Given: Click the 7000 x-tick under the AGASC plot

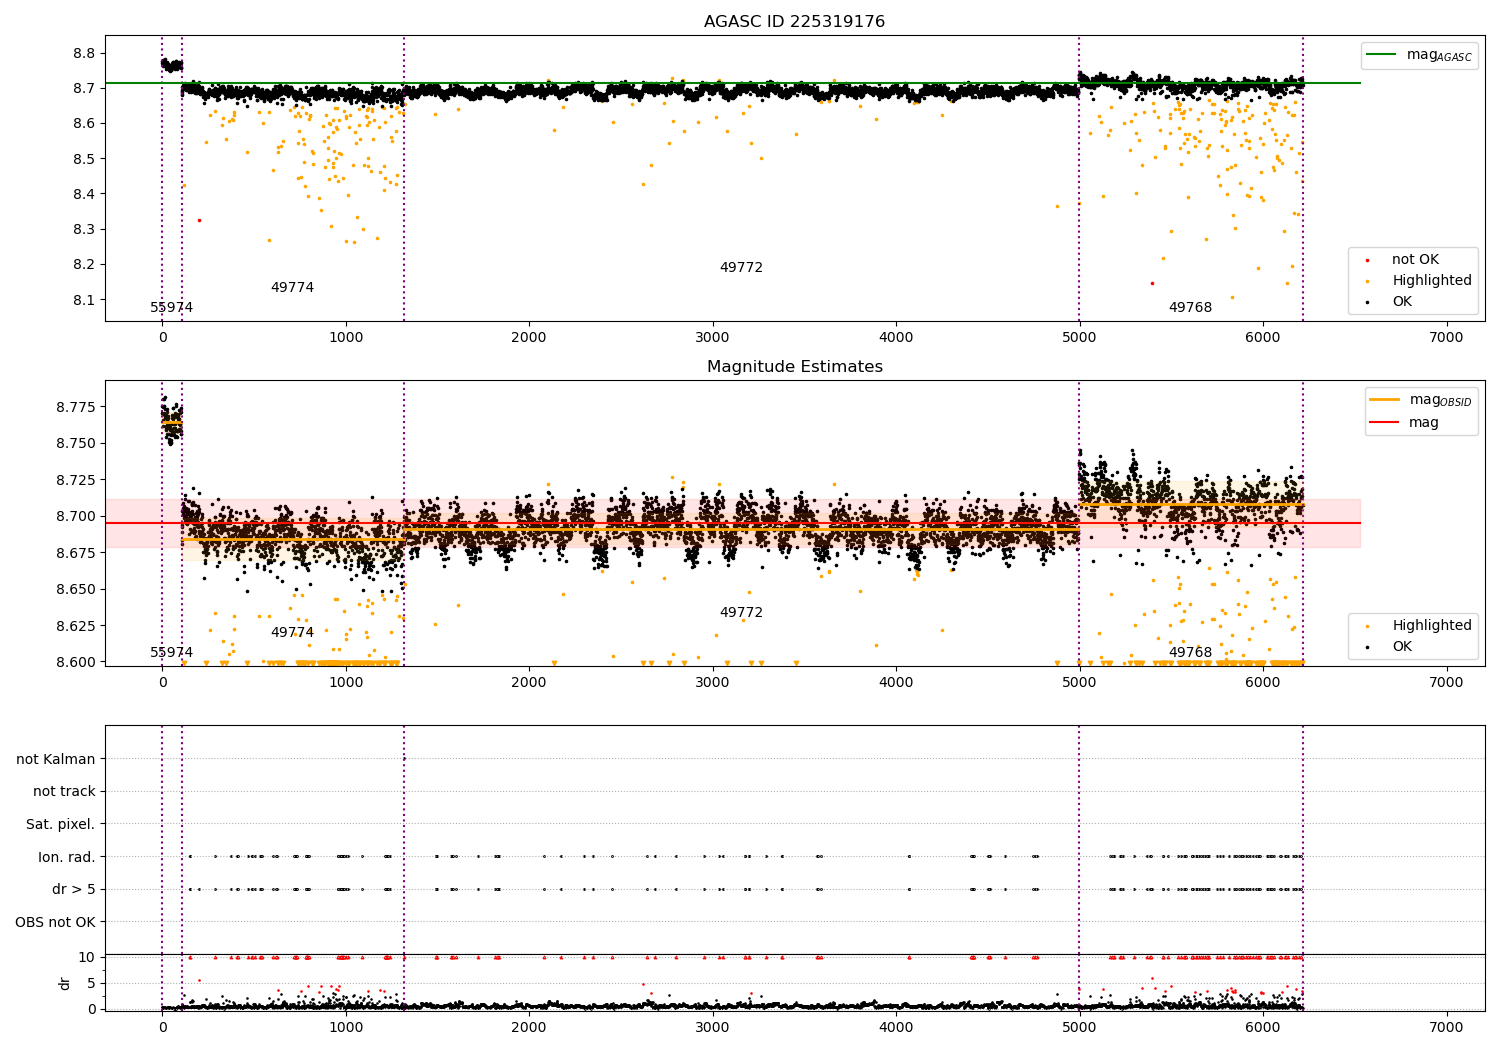Looking at the screenshot, I should (x=1446, y=338).
